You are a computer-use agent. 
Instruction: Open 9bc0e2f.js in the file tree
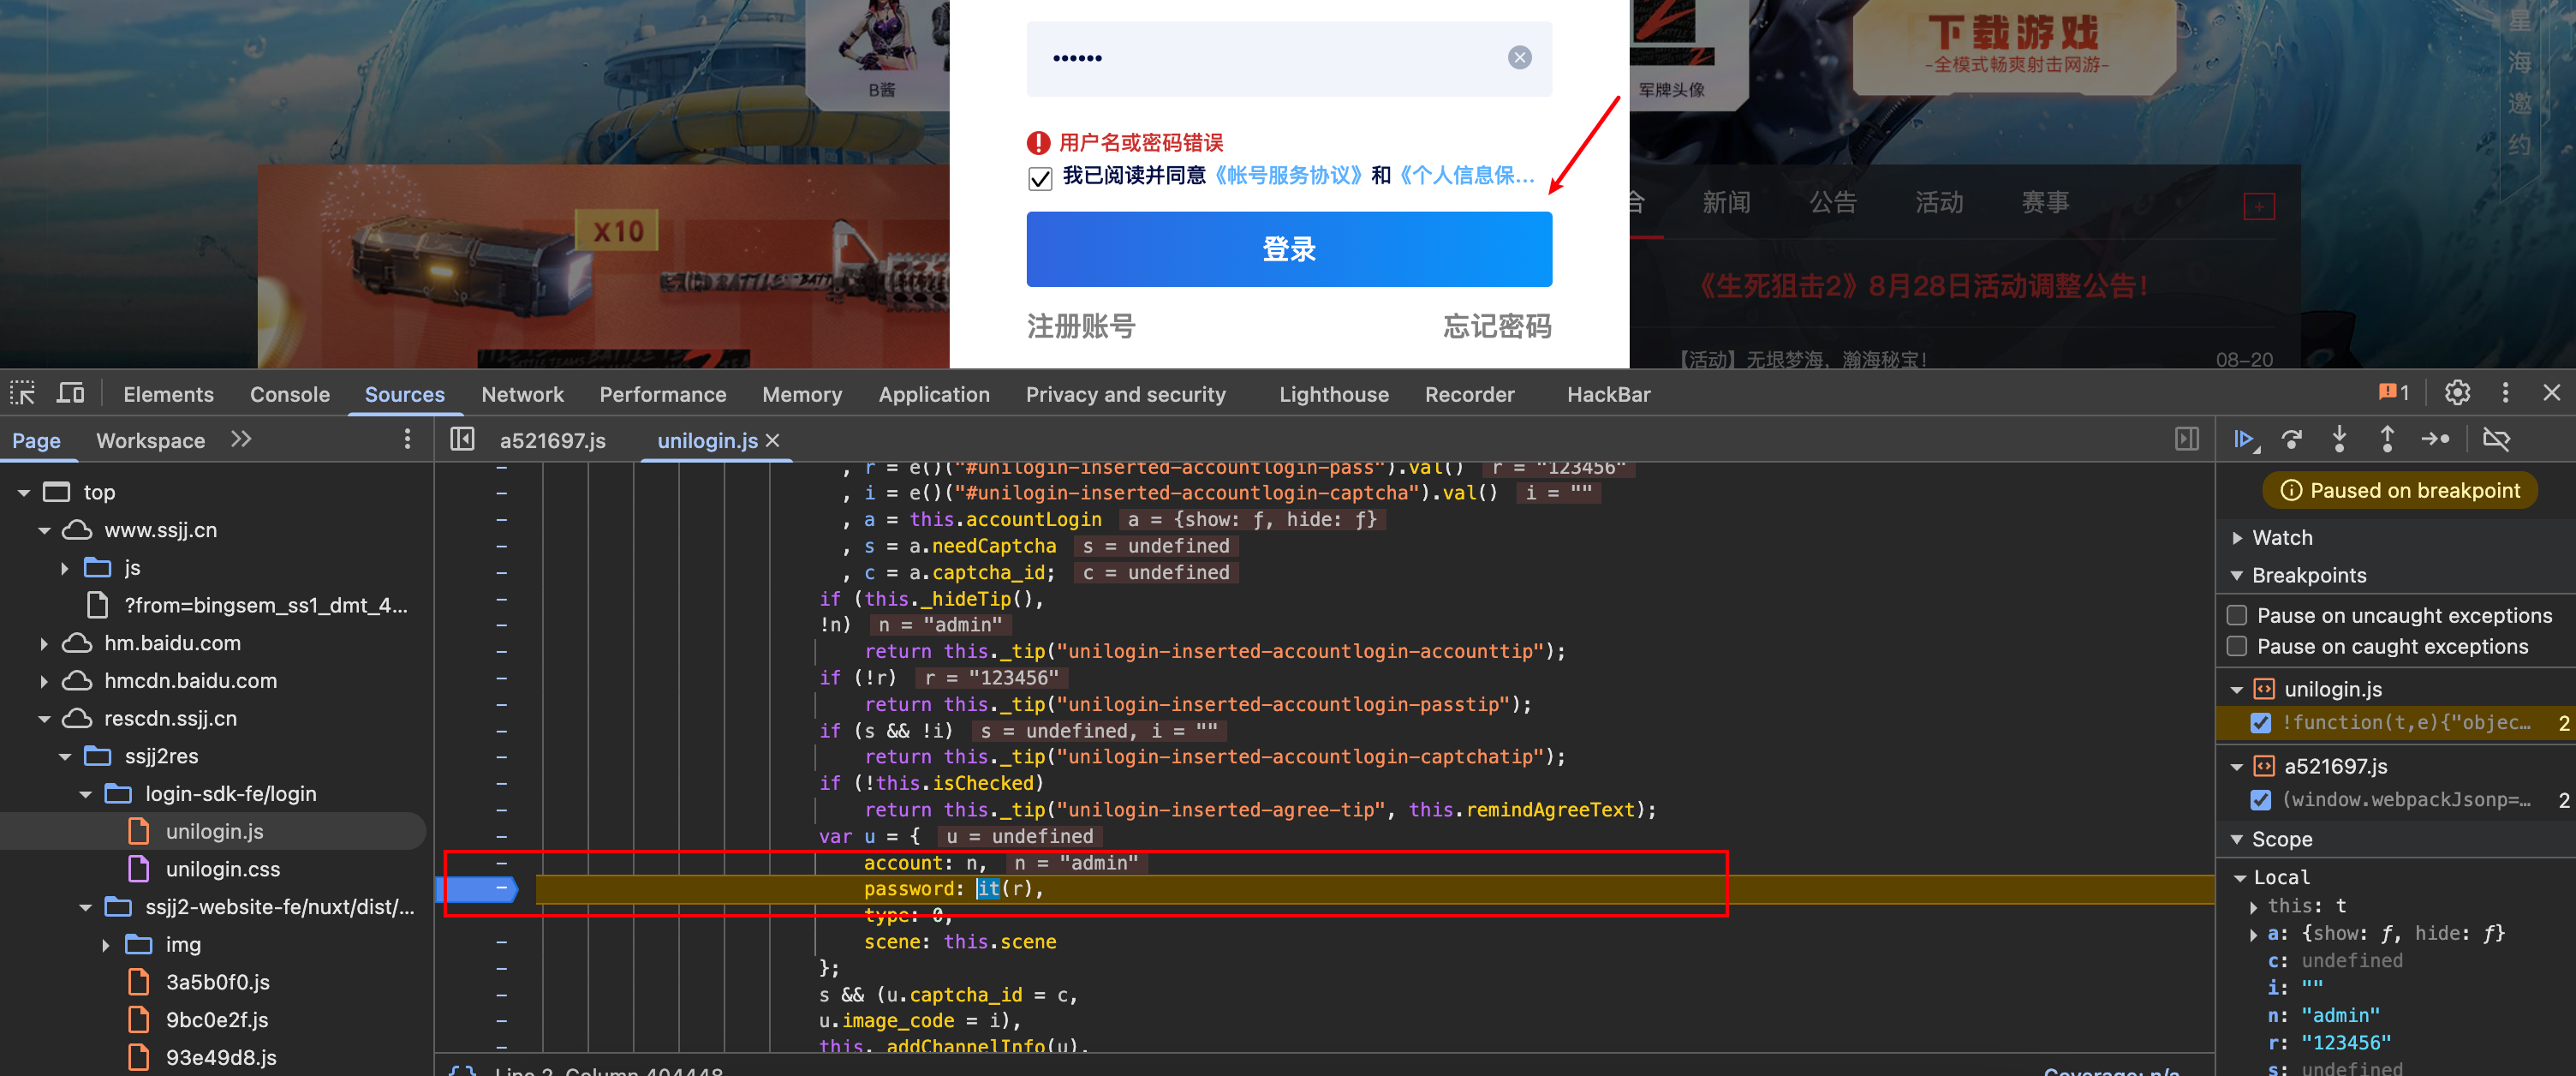217,1020
